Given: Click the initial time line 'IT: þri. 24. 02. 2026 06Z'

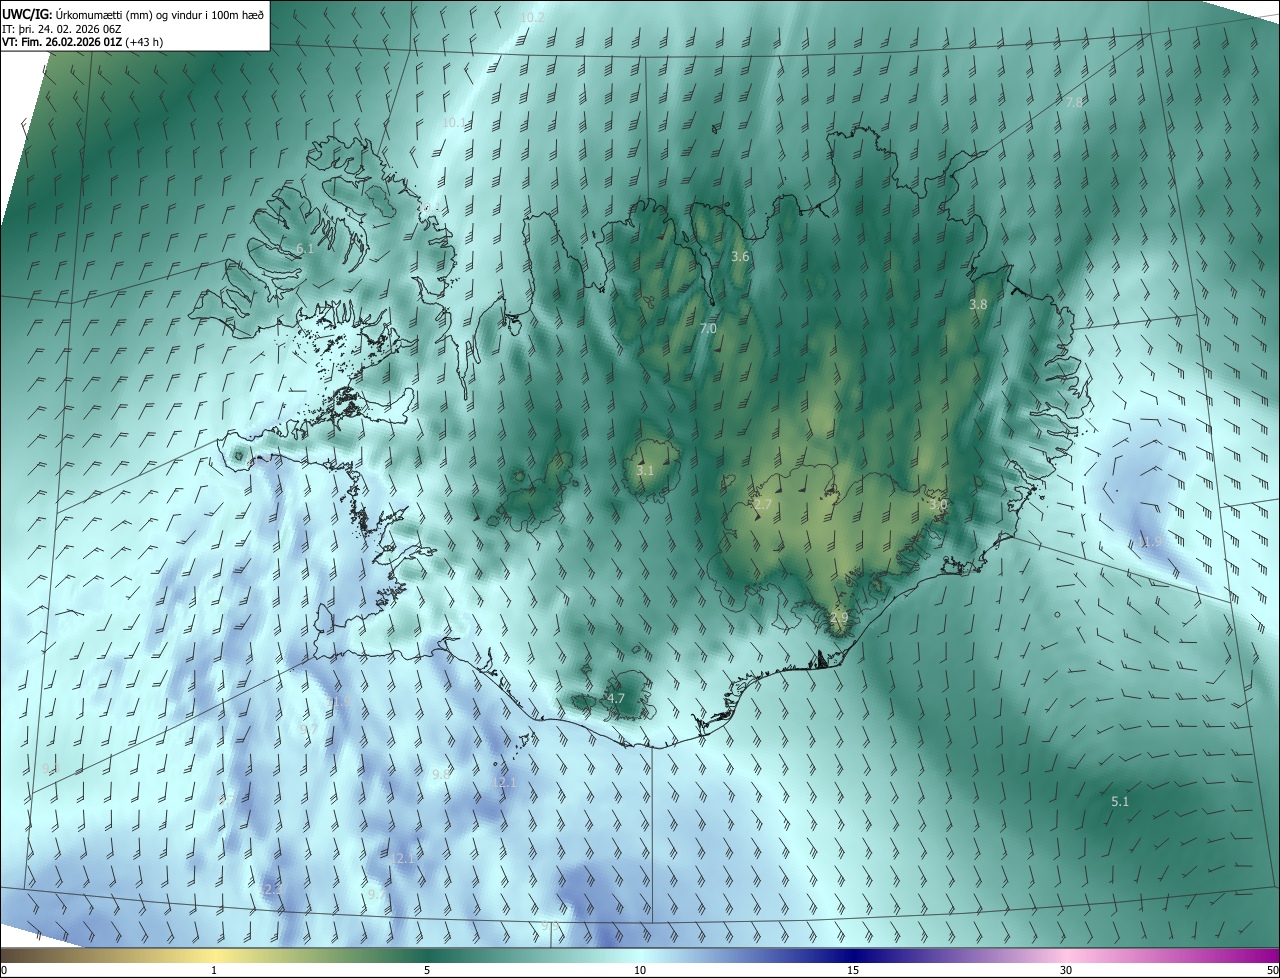Looking at the screenshot, I should coord(62,29).
